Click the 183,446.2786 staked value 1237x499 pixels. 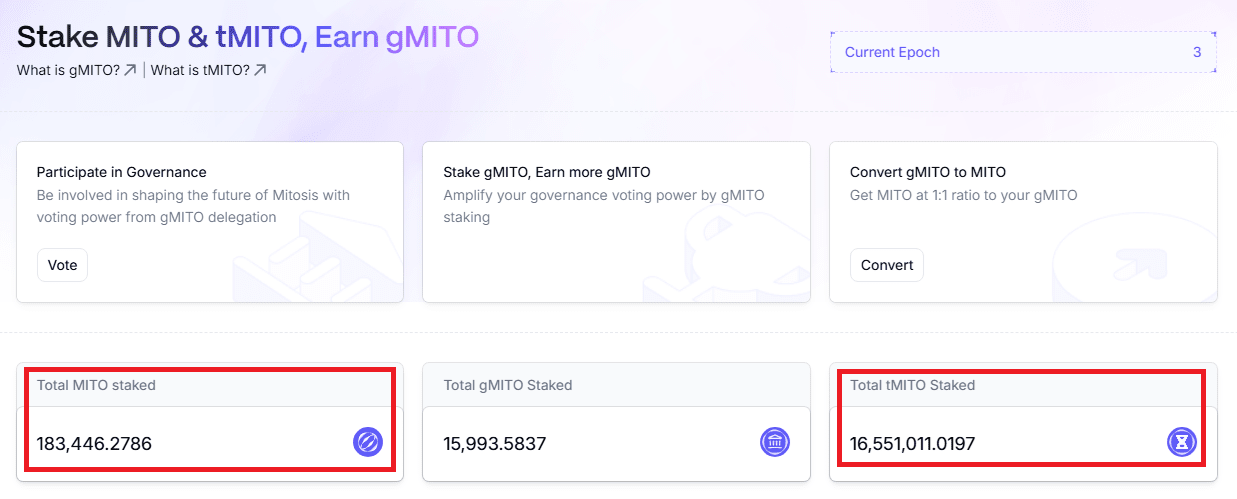click(94, 443)
